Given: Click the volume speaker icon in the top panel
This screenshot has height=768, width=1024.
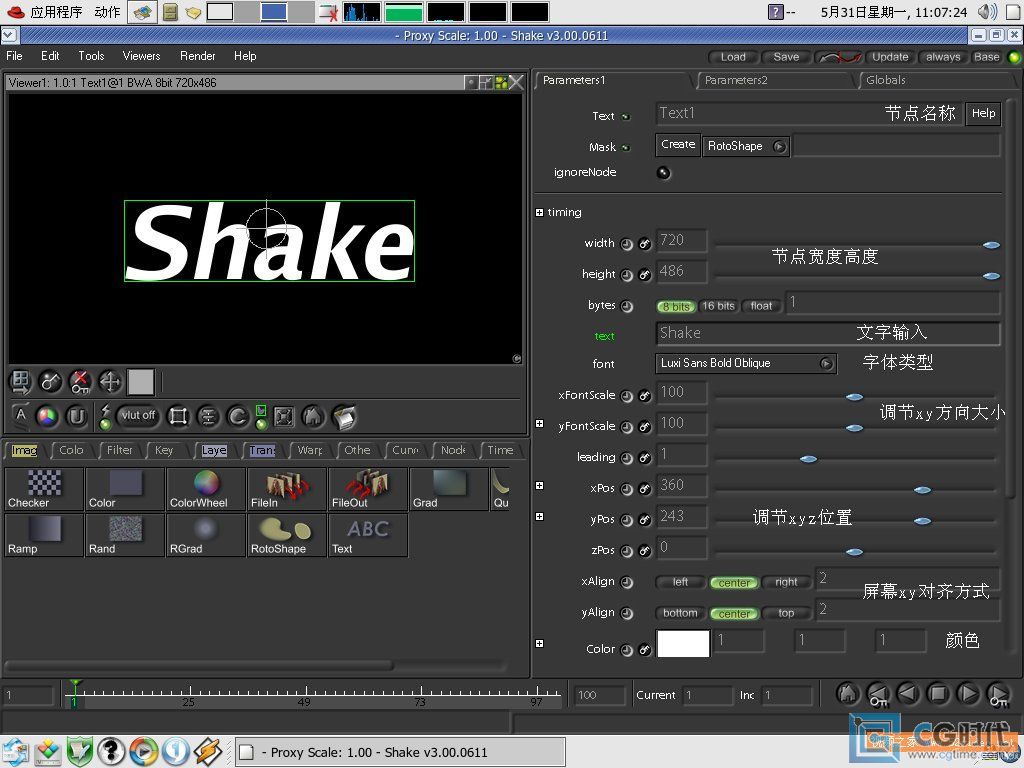Looking at the screenshot, I should 987,11.
